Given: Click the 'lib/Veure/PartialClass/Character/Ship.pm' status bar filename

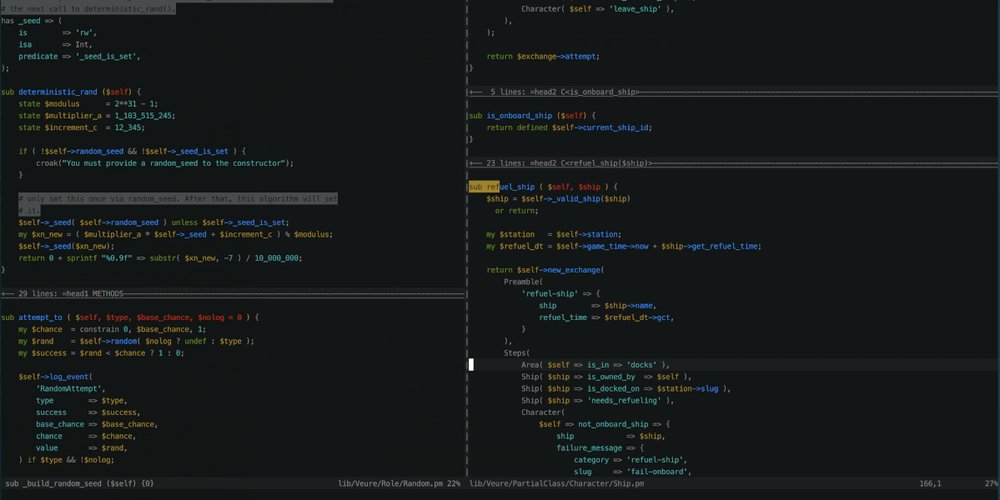Looking at the screenshot, I should (x=557, y=484).
